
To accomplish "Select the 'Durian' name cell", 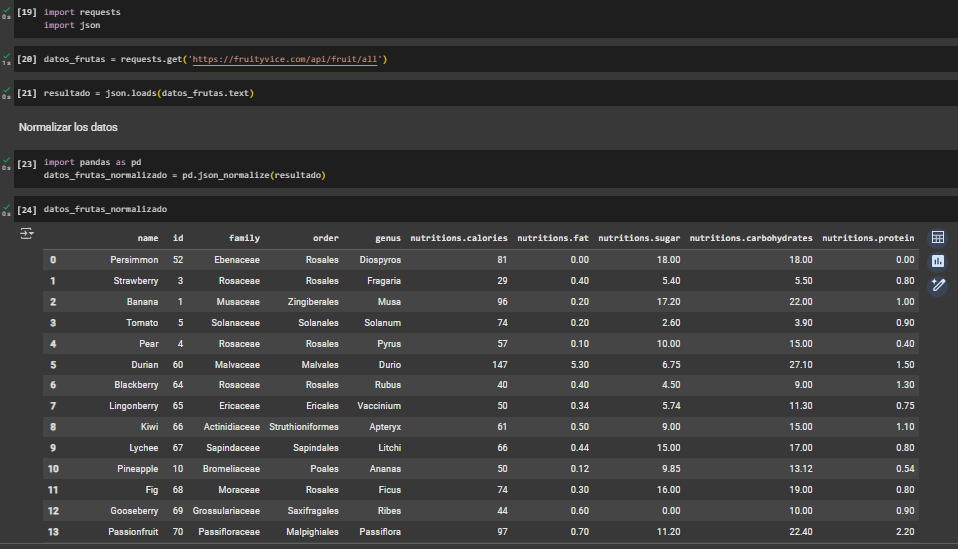I will [145, 365].
